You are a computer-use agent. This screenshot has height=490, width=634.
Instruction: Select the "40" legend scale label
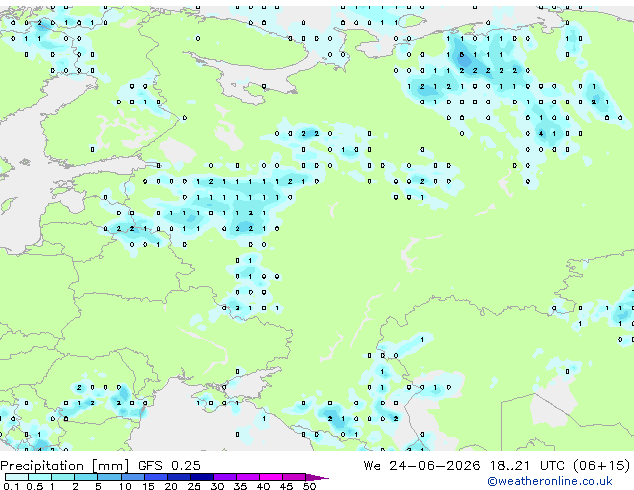click(x=263, y=486)
